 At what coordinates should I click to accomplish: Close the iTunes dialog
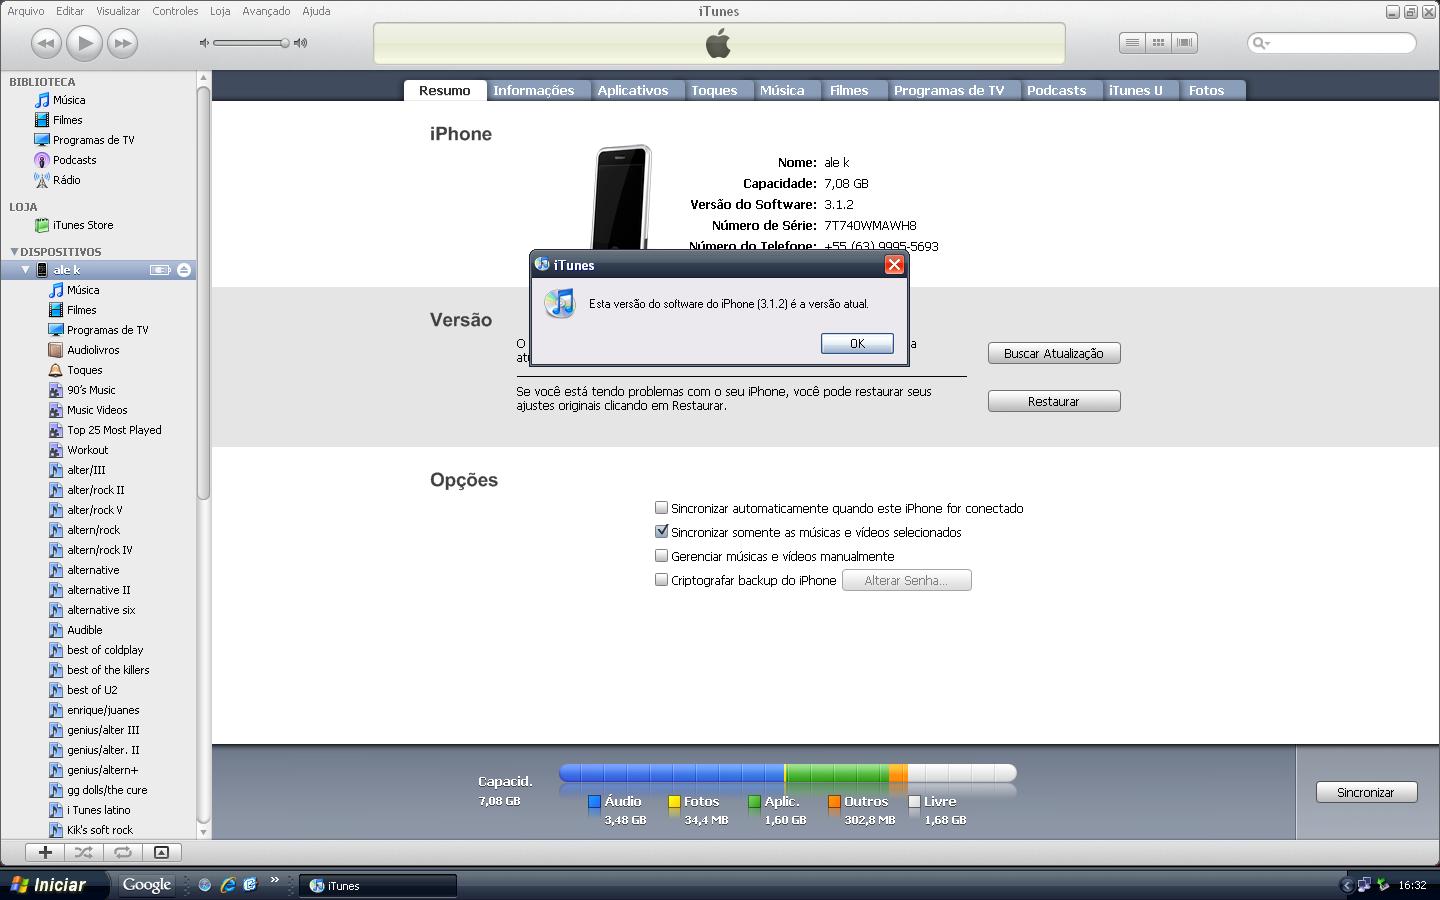[x=894, y=265]
